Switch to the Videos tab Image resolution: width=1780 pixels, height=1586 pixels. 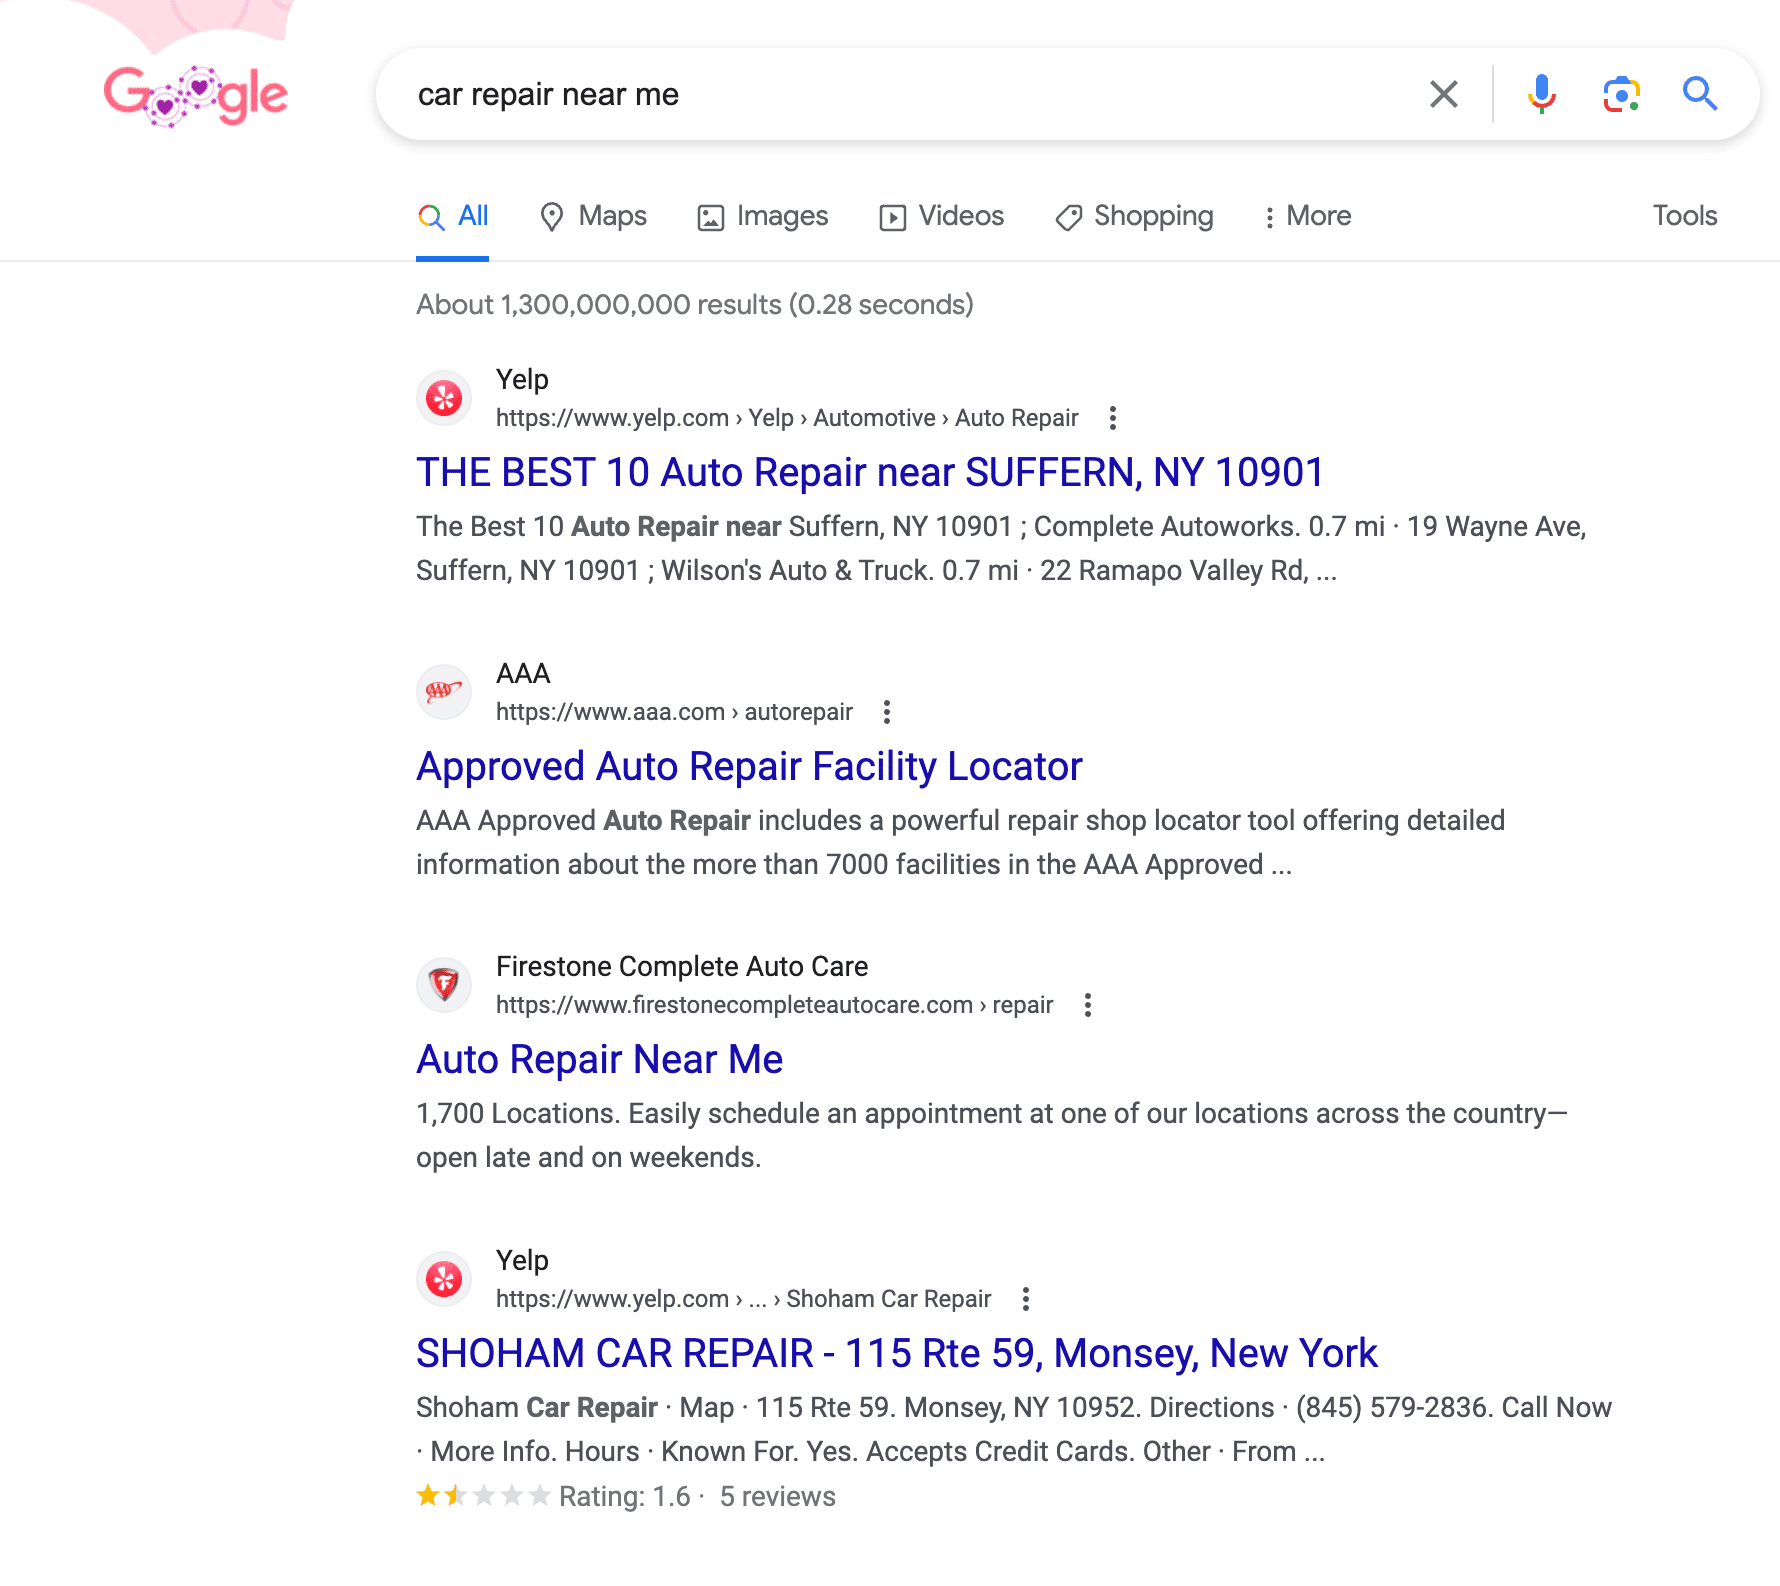click(x=941, y=216)
